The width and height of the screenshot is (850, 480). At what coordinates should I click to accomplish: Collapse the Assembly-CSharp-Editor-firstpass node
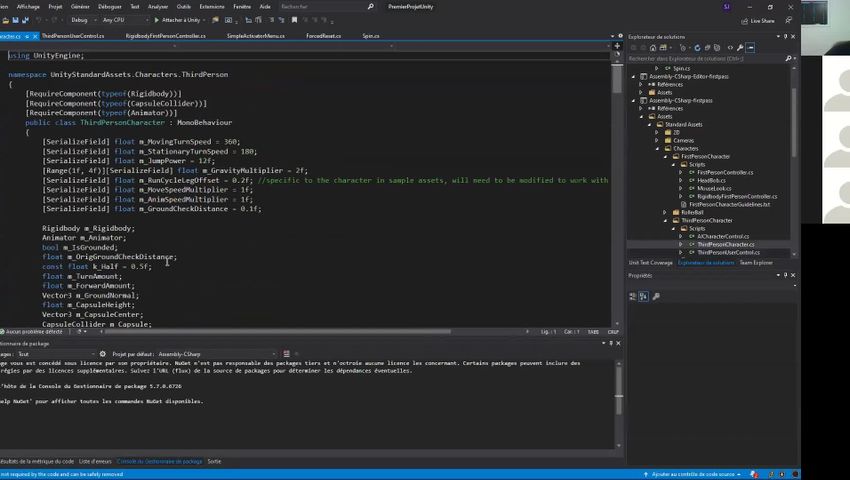[633, 76]
